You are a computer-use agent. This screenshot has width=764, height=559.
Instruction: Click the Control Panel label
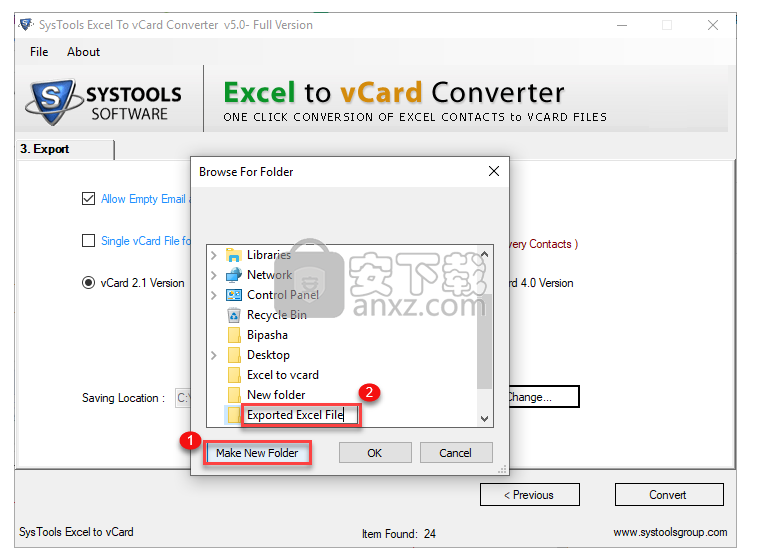point(283,295)
